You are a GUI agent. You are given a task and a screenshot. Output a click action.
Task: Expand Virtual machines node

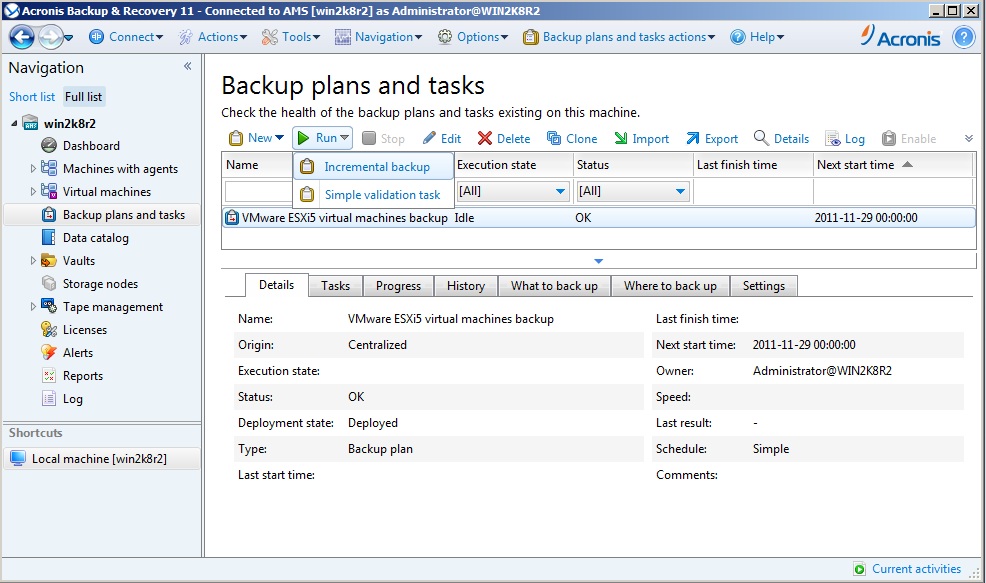click(x=33, y=192)
